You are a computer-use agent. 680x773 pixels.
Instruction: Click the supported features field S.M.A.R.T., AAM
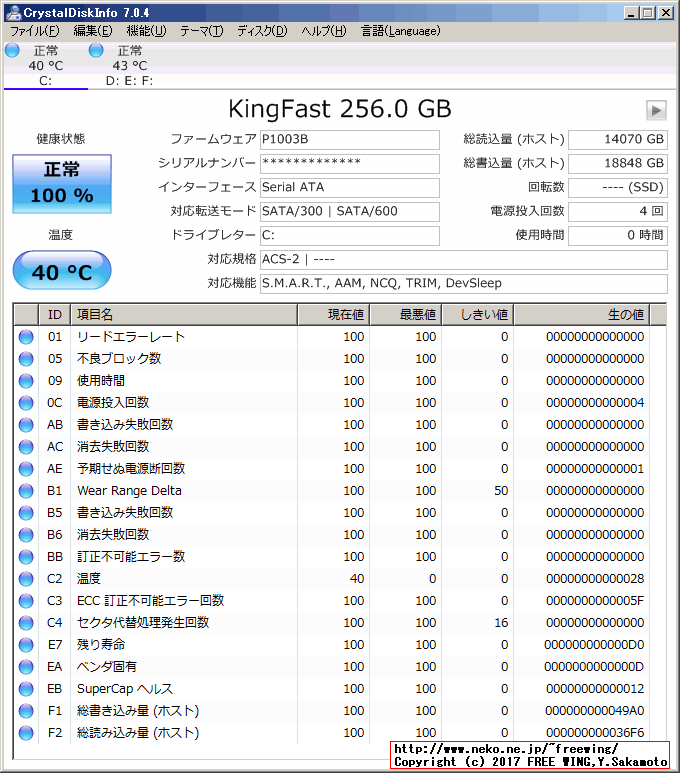[x=464, y=283]
